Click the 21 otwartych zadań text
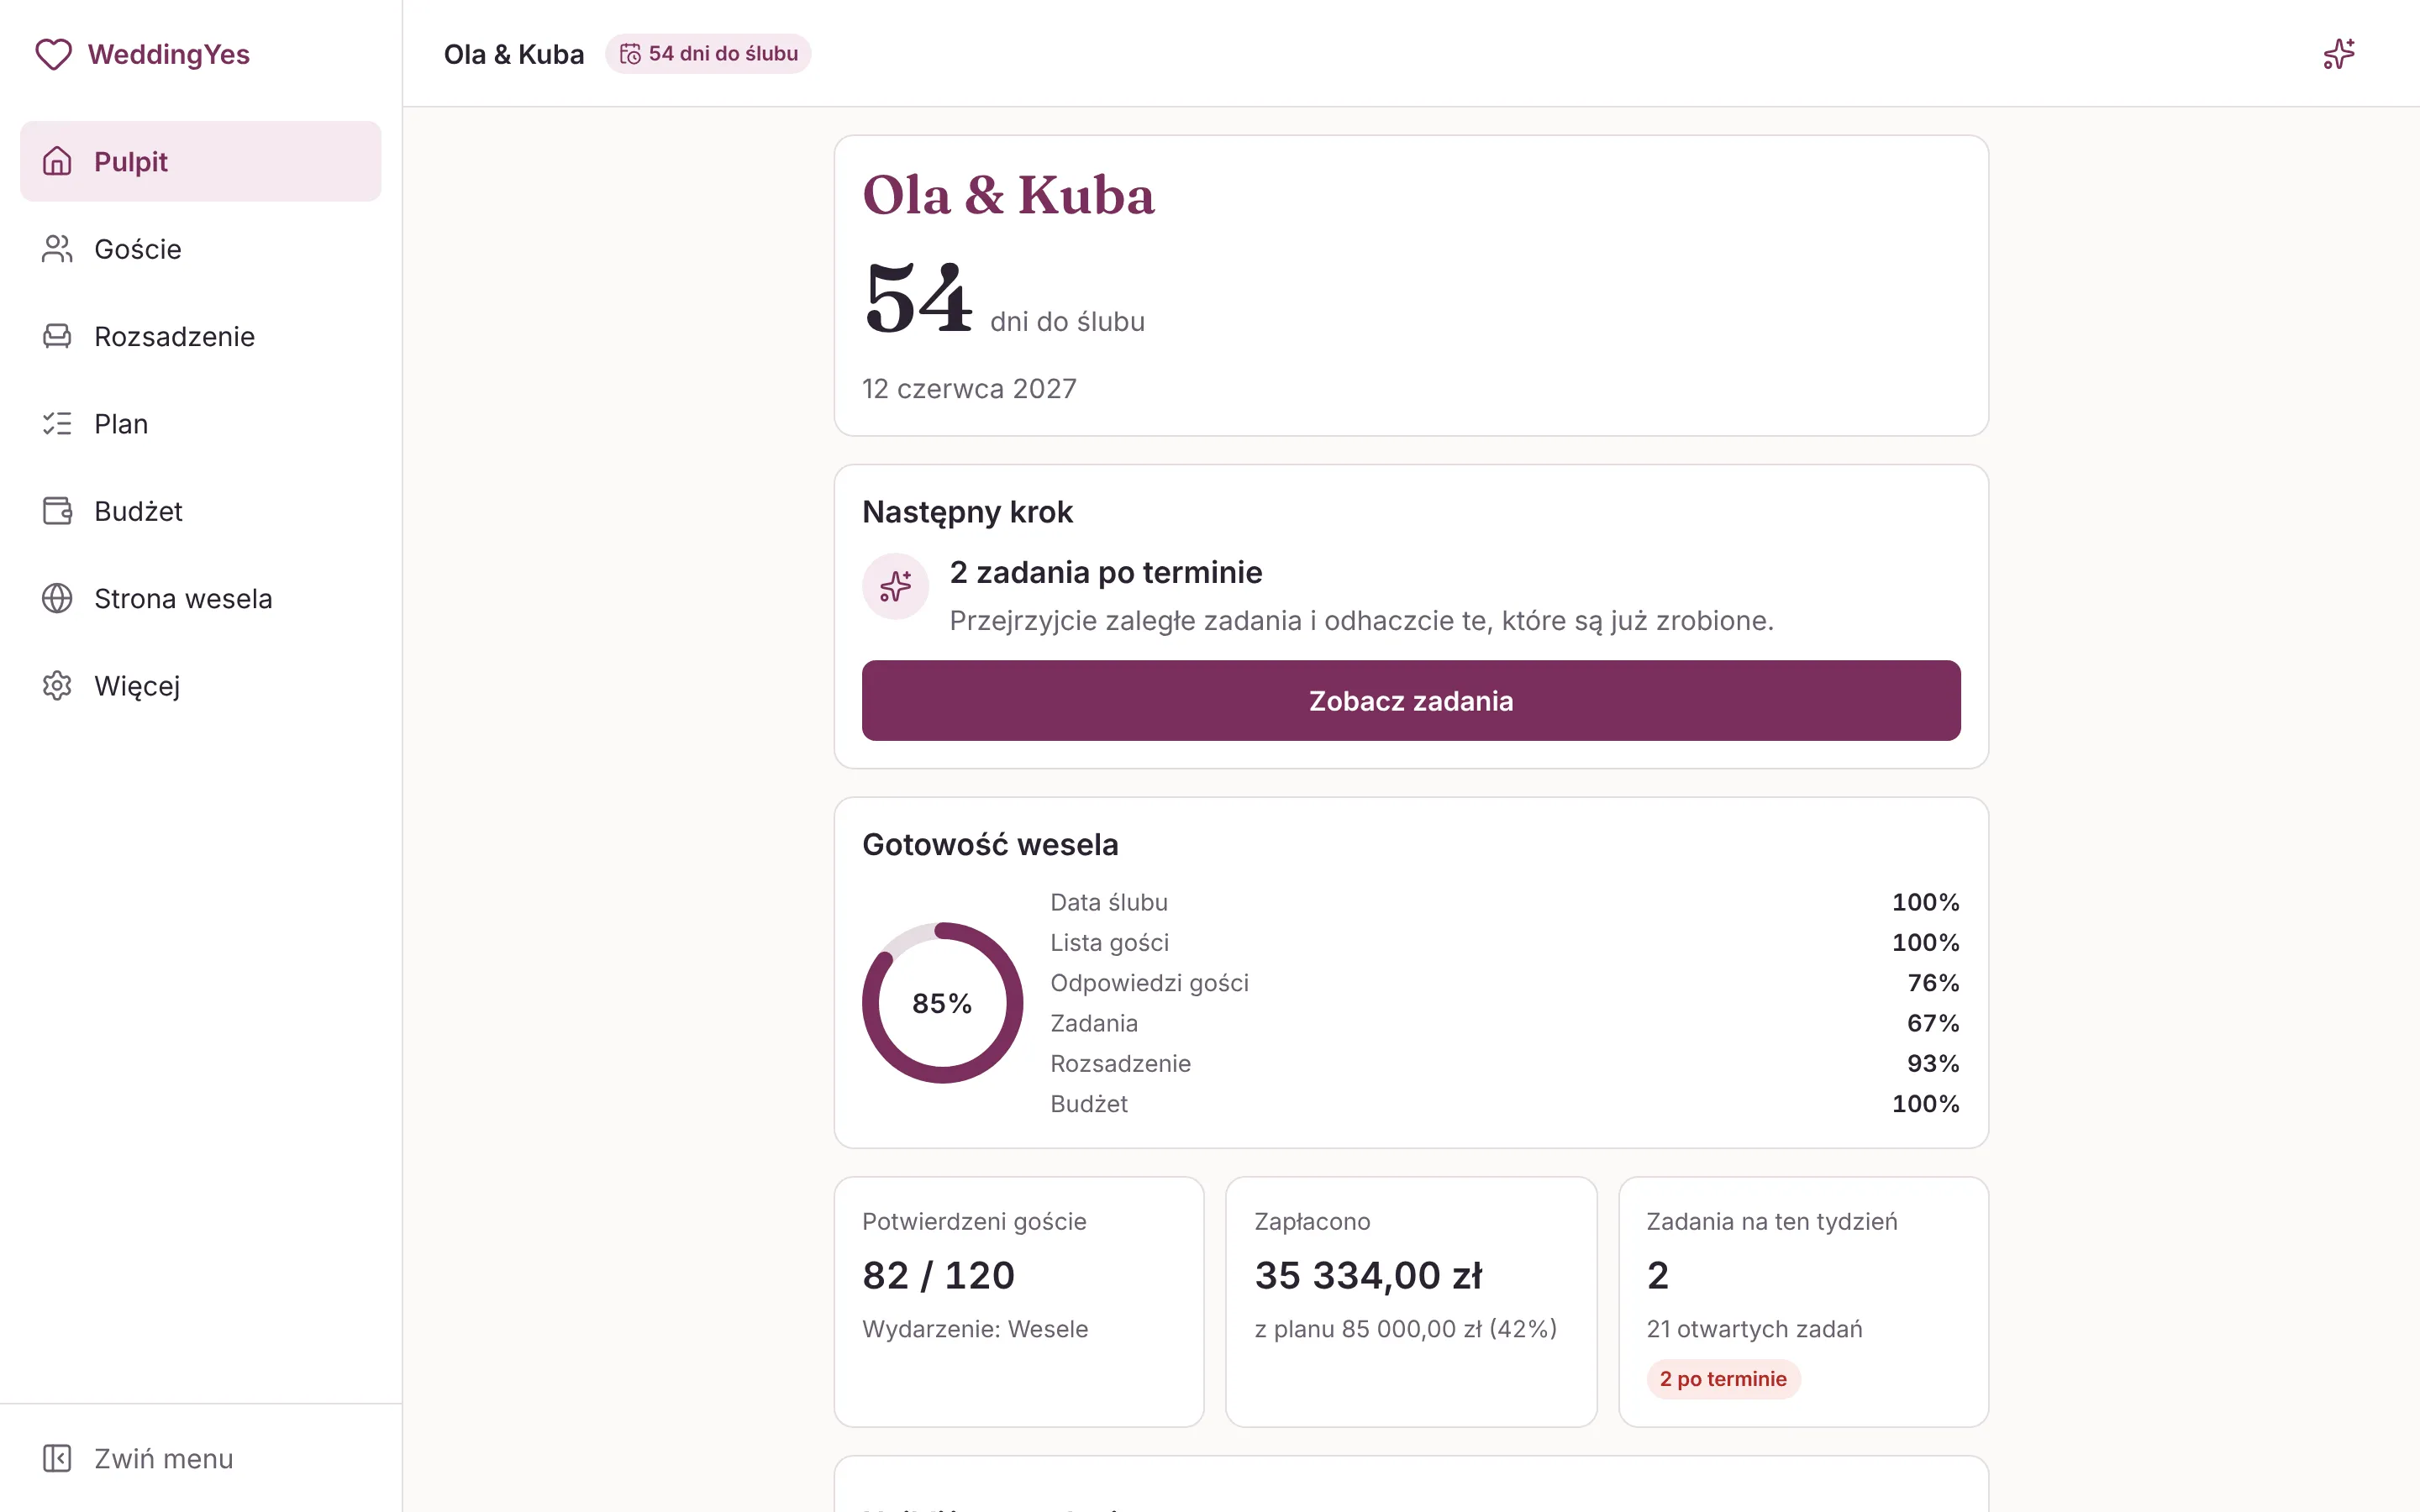 coord(1754,1329)
